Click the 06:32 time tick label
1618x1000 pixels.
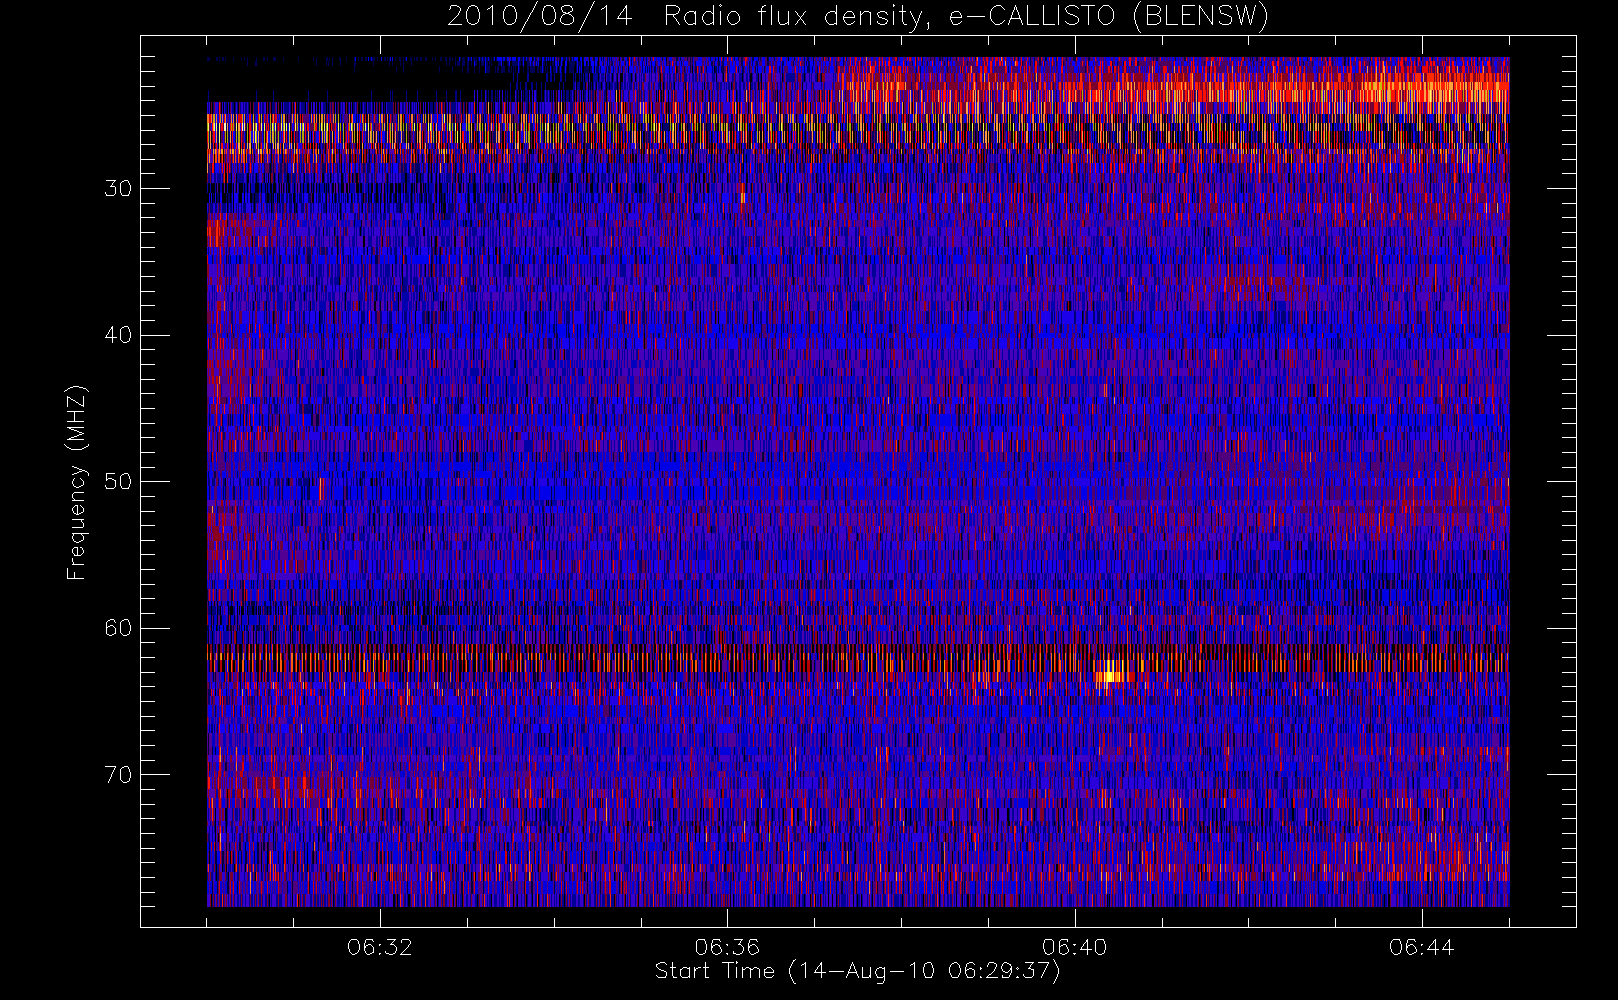tap(380, 947)
